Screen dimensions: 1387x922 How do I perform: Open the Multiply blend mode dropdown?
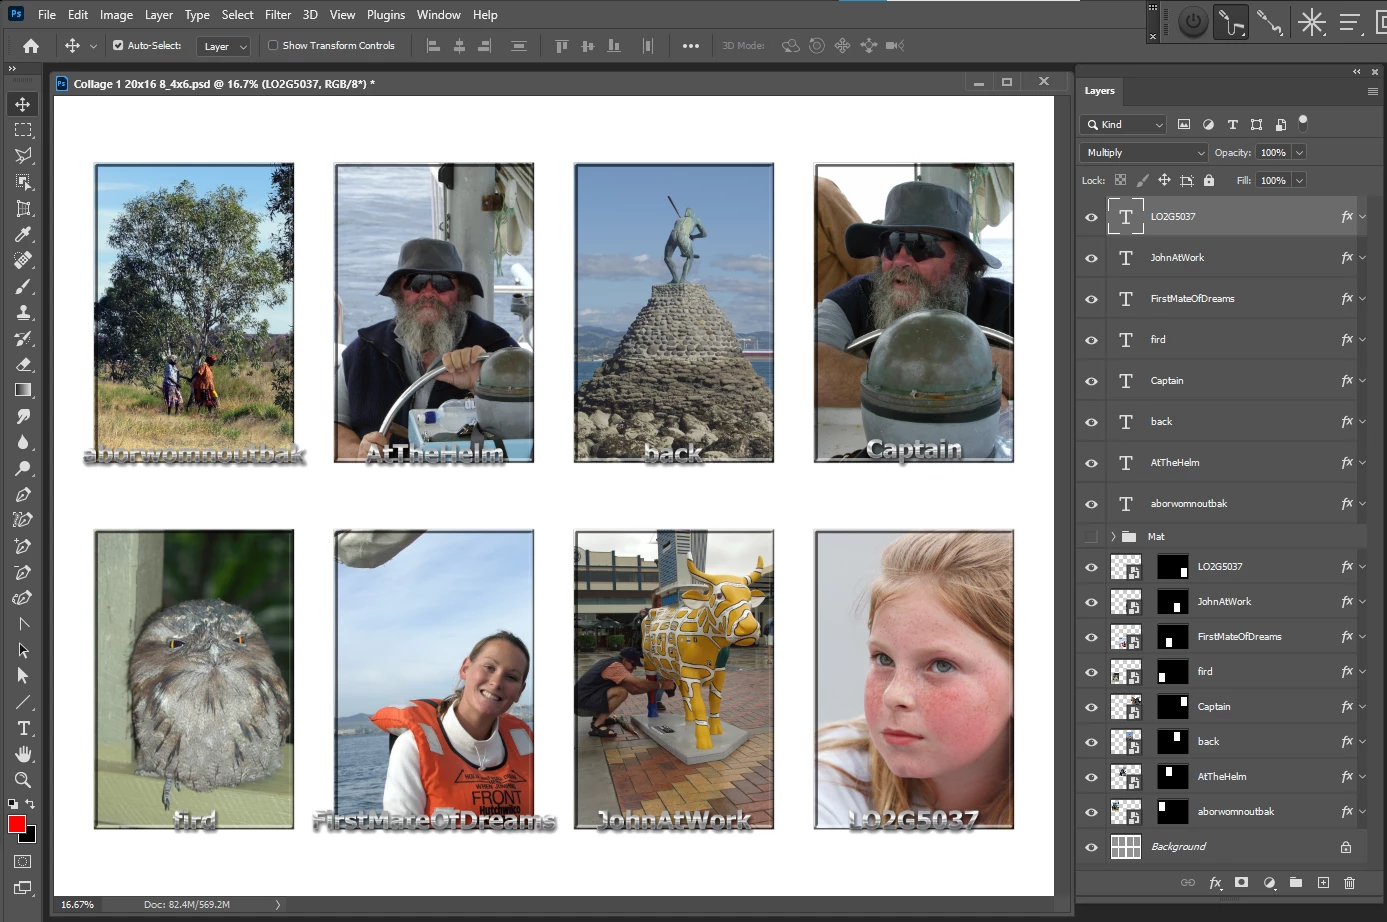(x=1144, y=153)
